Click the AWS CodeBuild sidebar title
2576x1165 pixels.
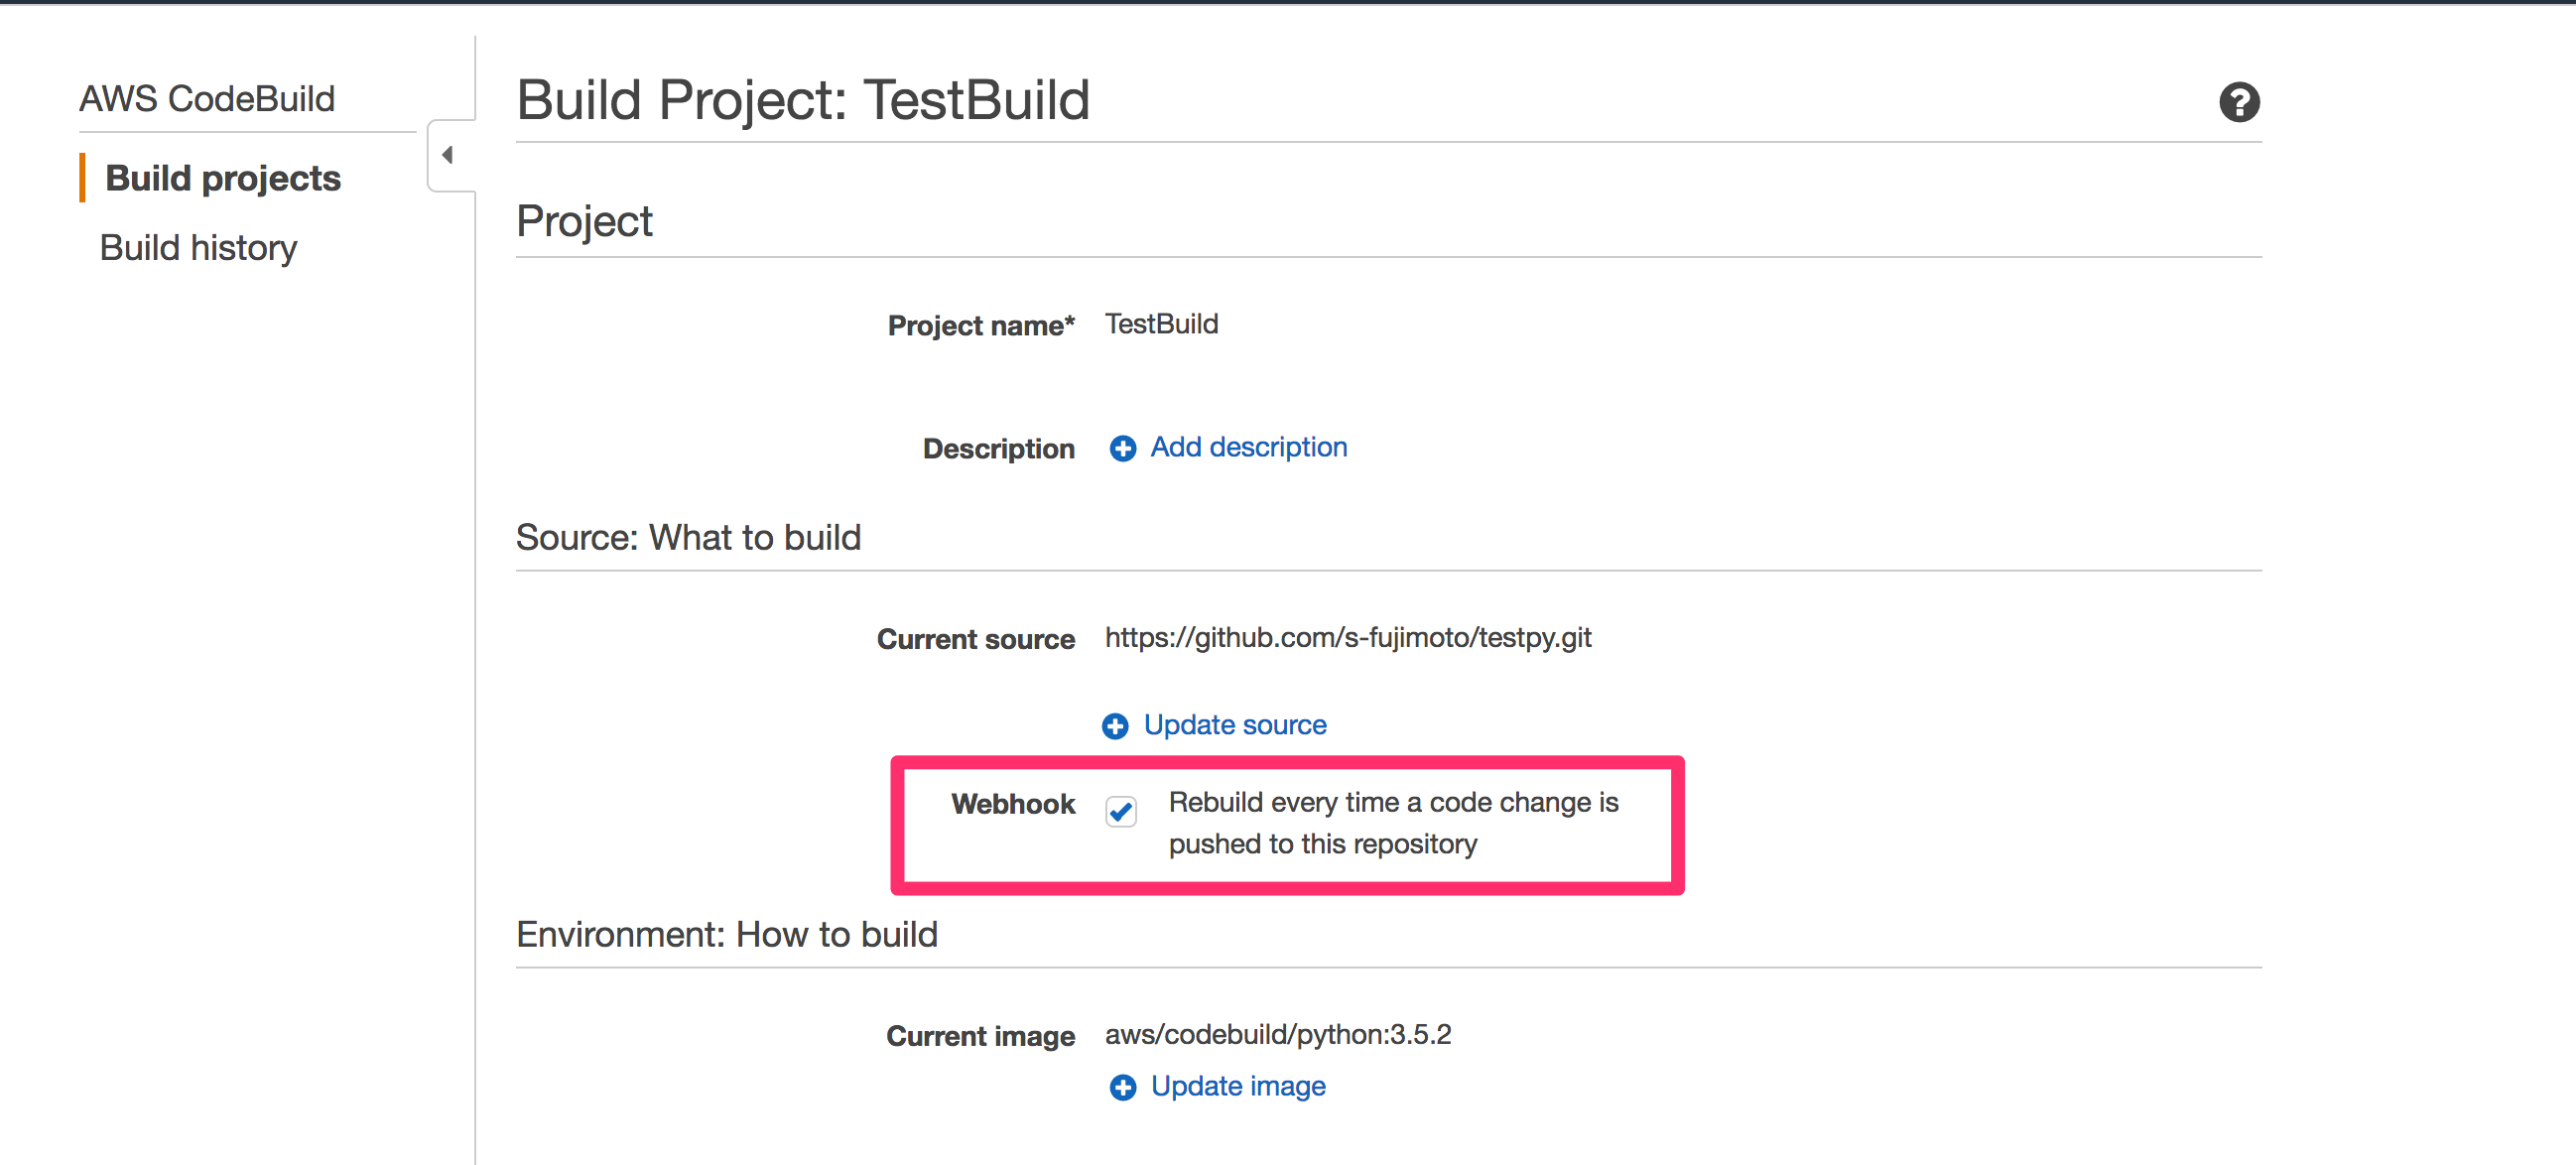click(207, 99)
